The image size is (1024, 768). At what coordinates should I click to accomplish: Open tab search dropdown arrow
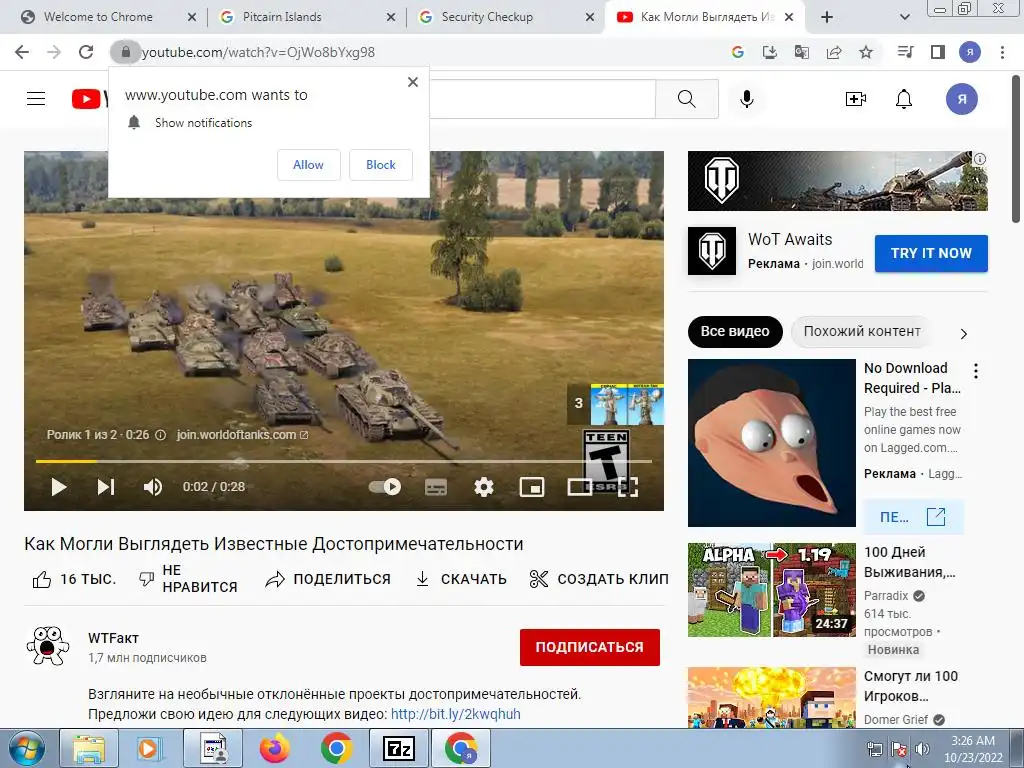click(x=905, y=17)
